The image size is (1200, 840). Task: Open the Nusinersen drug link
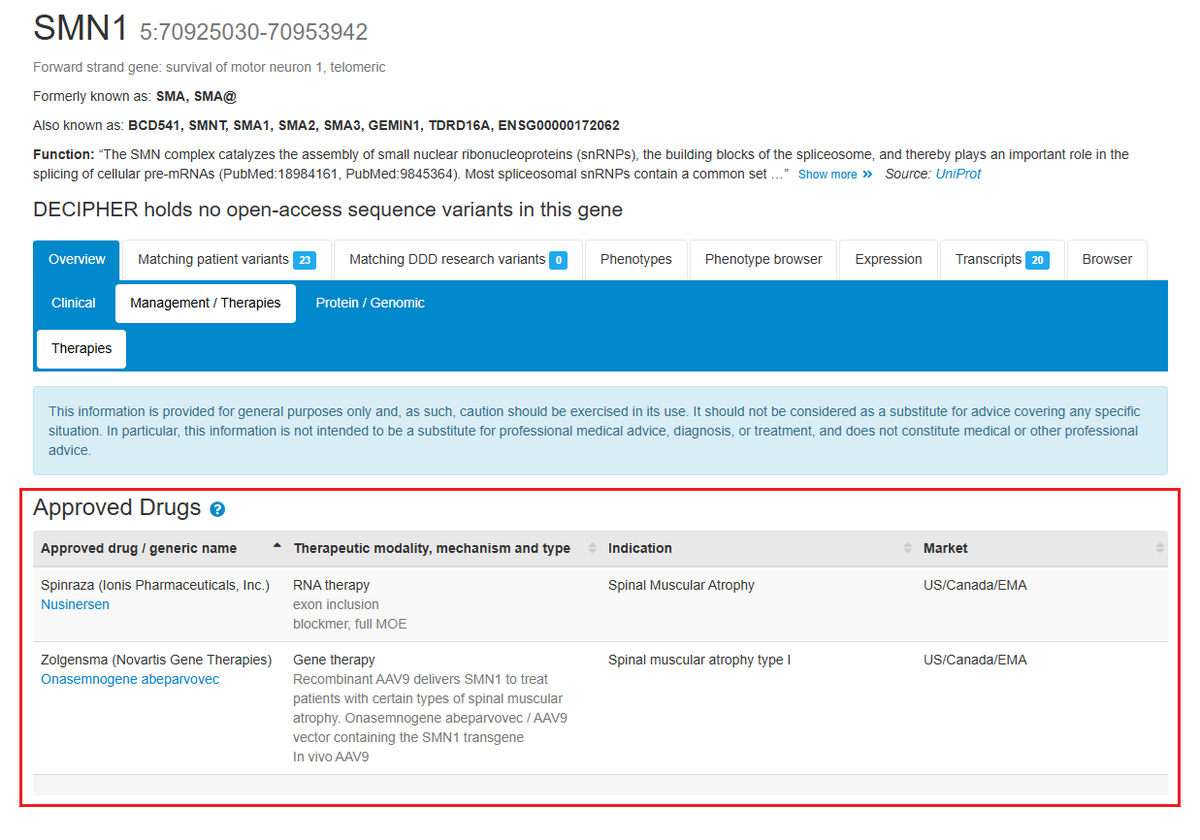click(75, 605)
